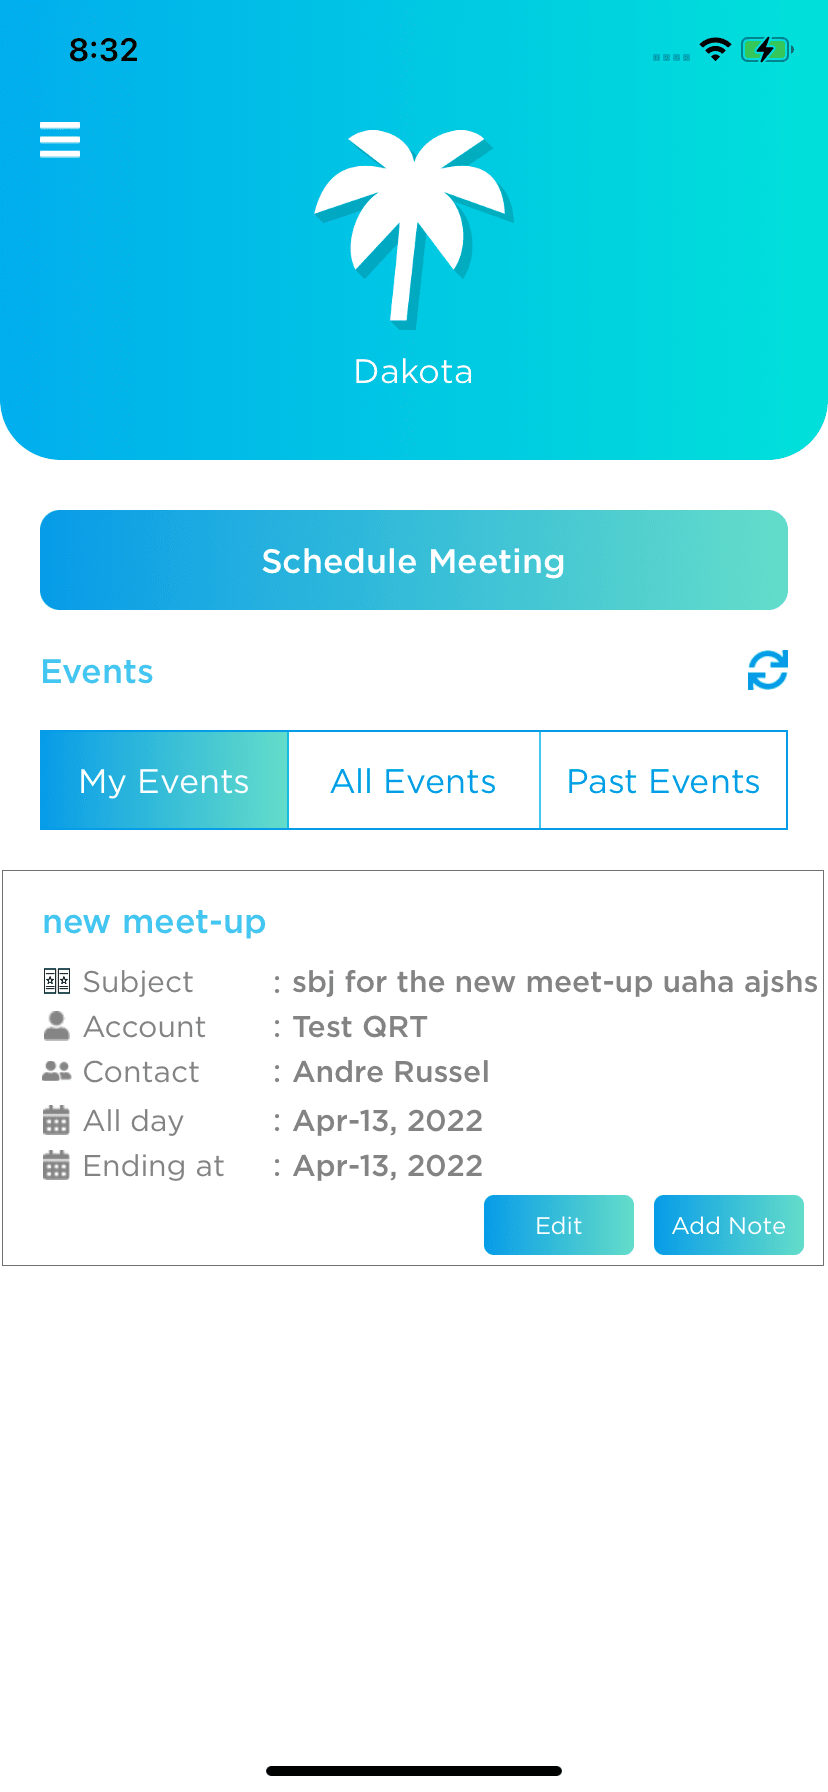The height and width of the screenshot is (1792, 828).
Task: Edit the new meet-up event
Action: tap(559, 1225)
